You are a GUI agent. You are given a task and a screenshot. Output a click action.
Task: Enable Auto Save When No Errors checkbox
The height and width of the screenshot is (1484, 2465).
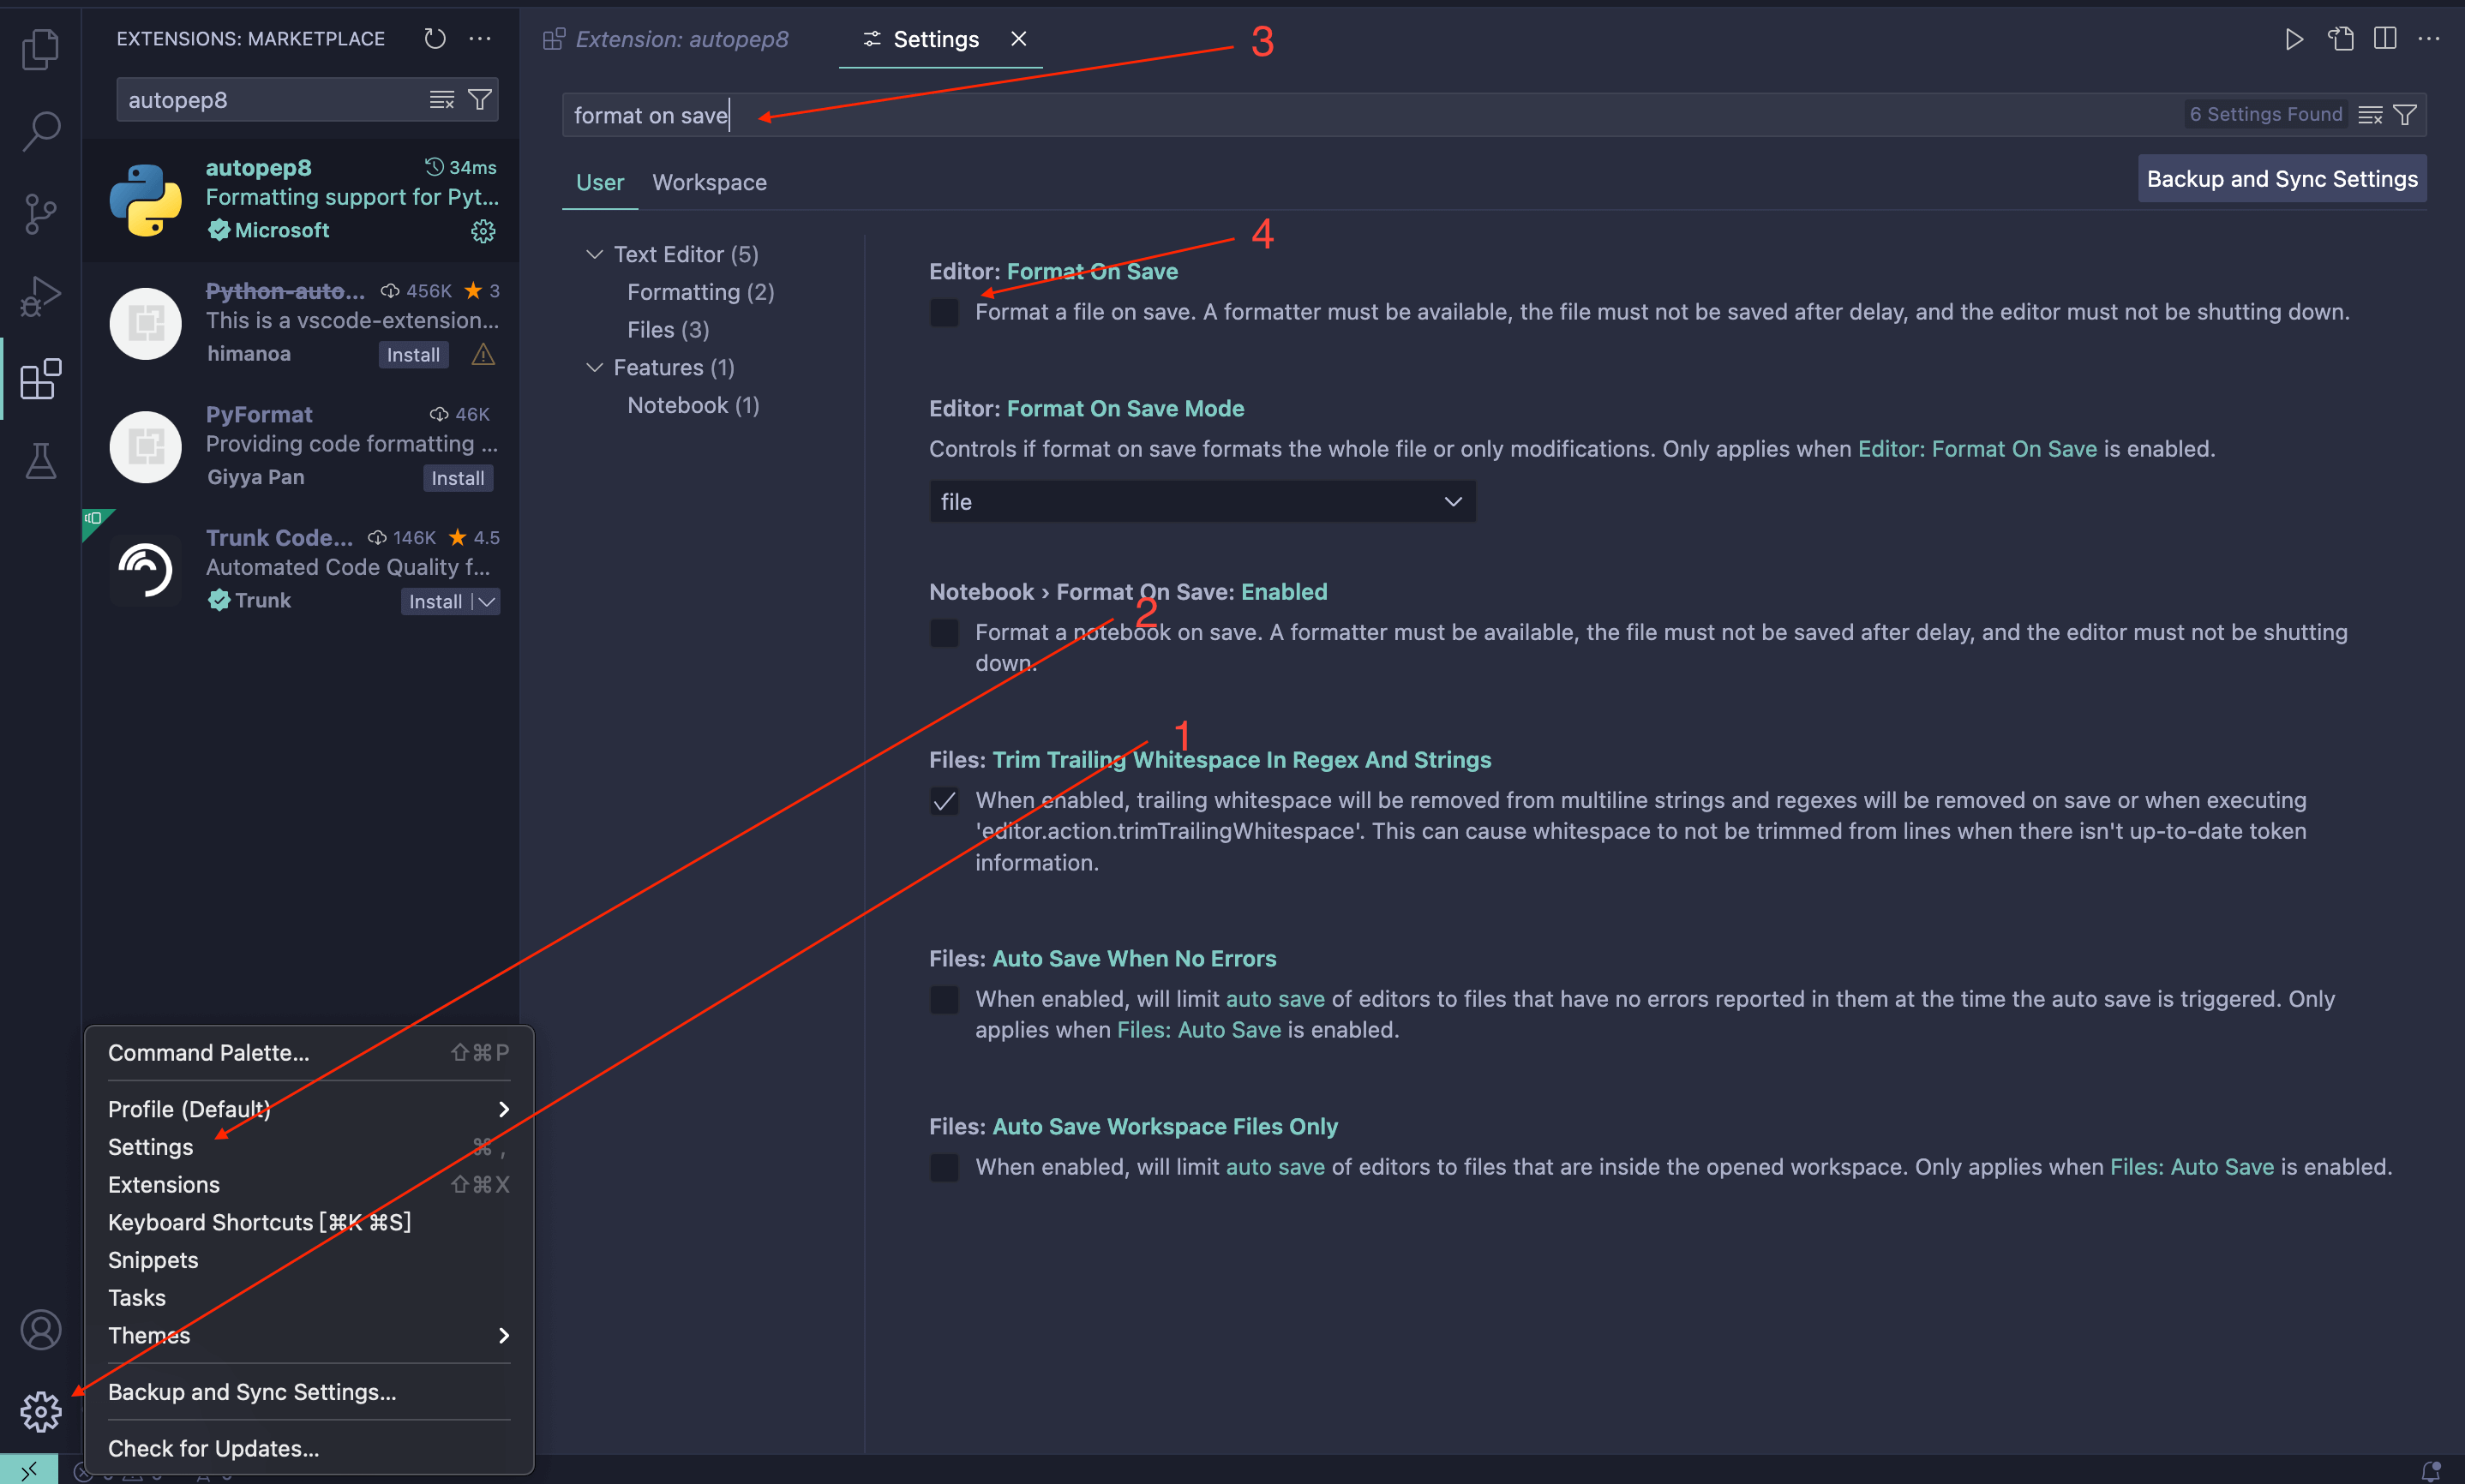[x=944, y=1000]
